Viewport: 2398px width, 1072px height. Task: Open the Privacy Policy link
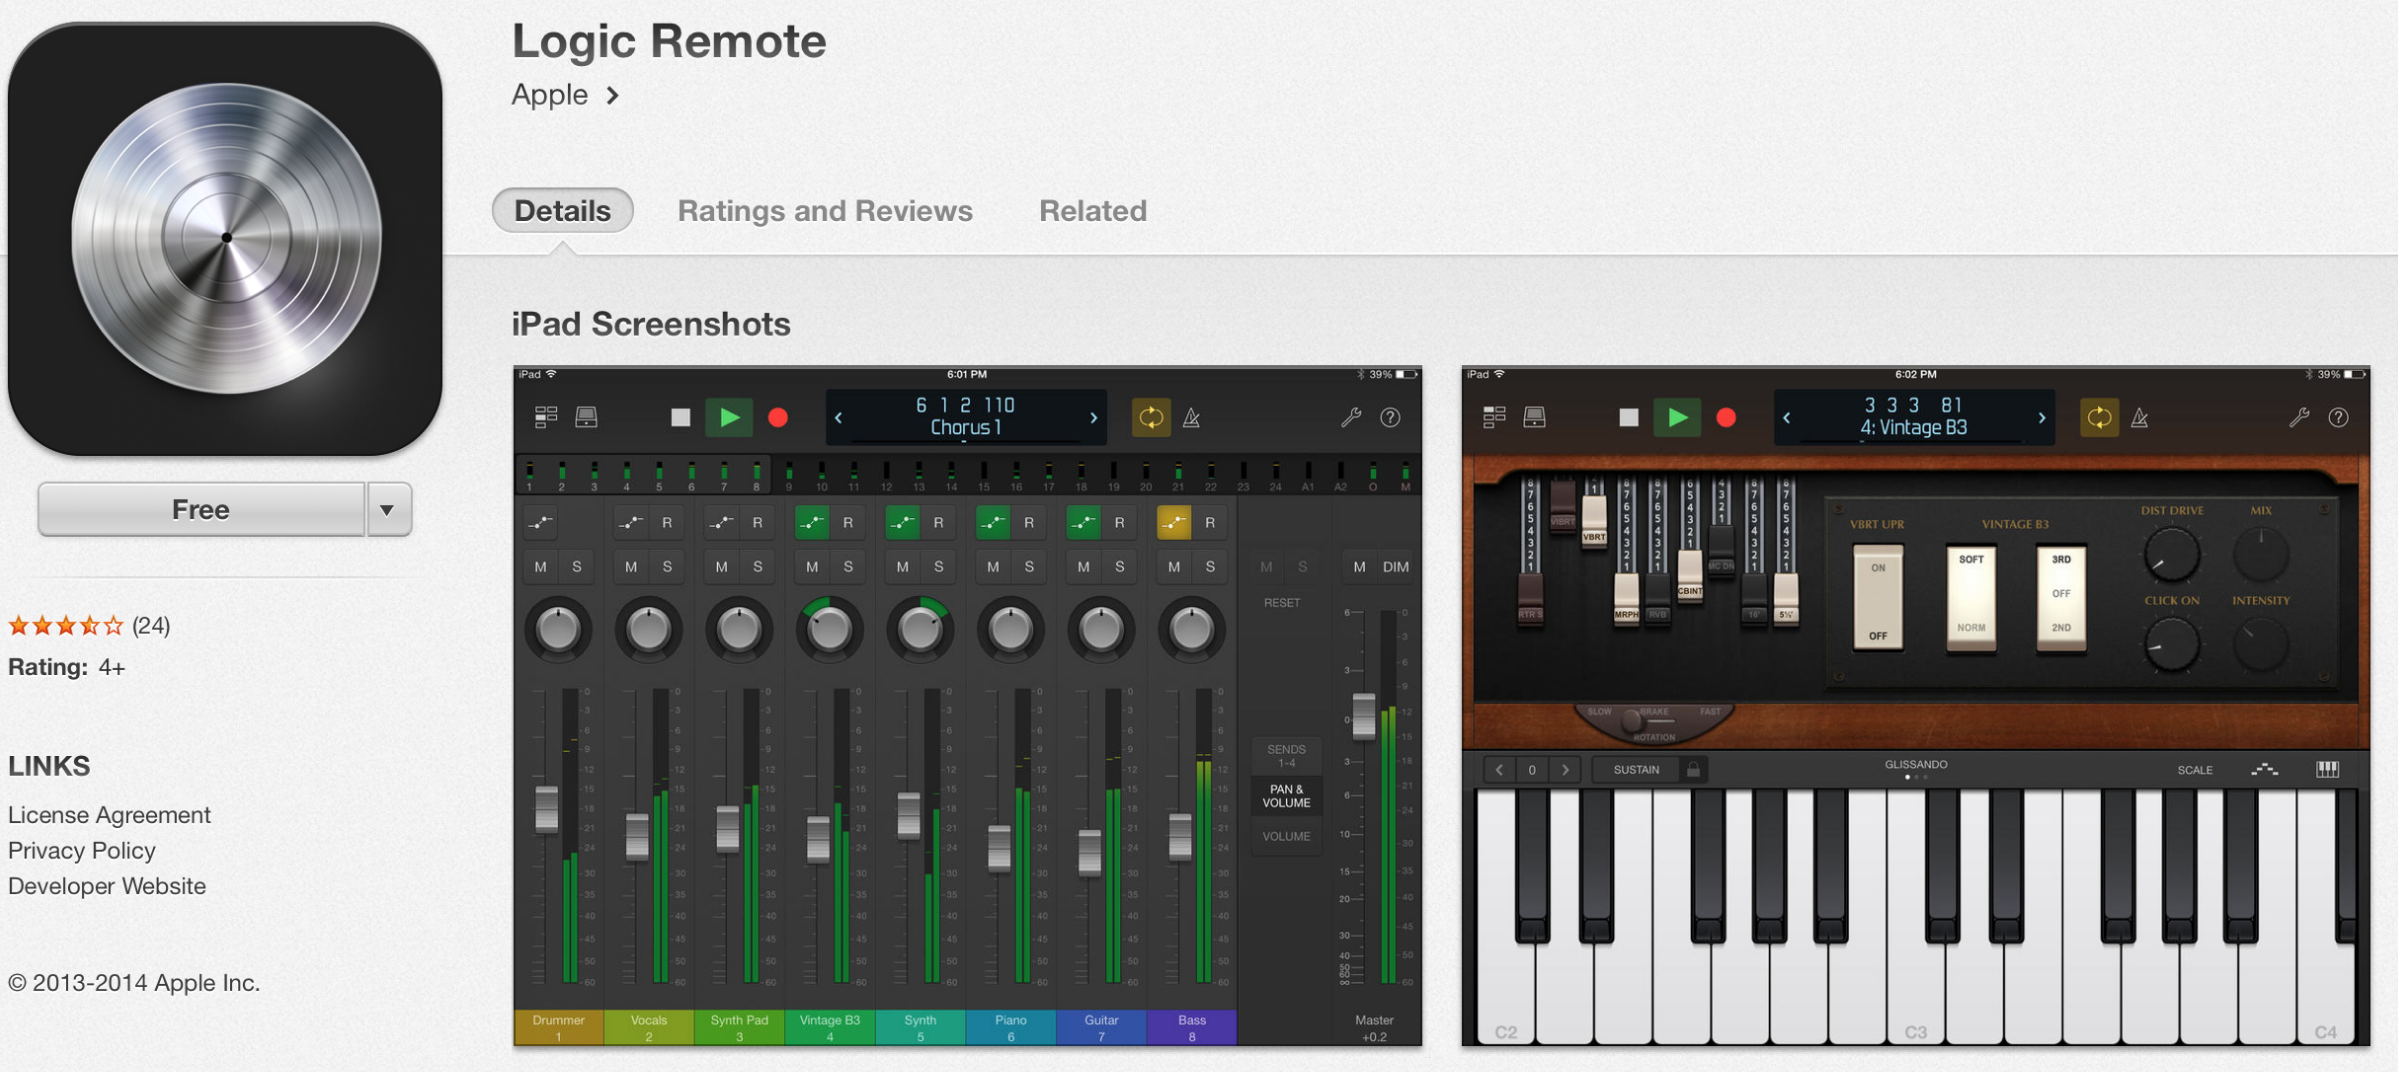coord(81,851)
